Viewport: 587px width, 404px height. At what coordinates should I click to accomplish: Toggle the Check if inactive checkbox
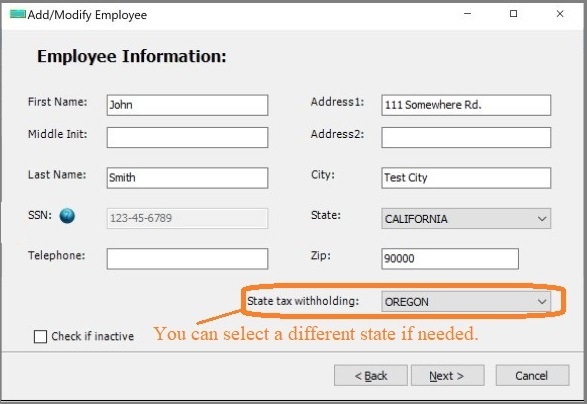pos(40,336)
